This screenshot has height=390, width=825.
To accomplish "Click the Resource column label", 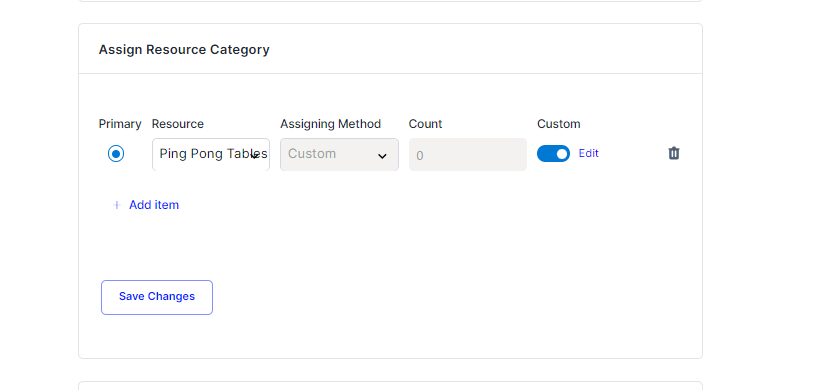I will click(x=178, y=124).
